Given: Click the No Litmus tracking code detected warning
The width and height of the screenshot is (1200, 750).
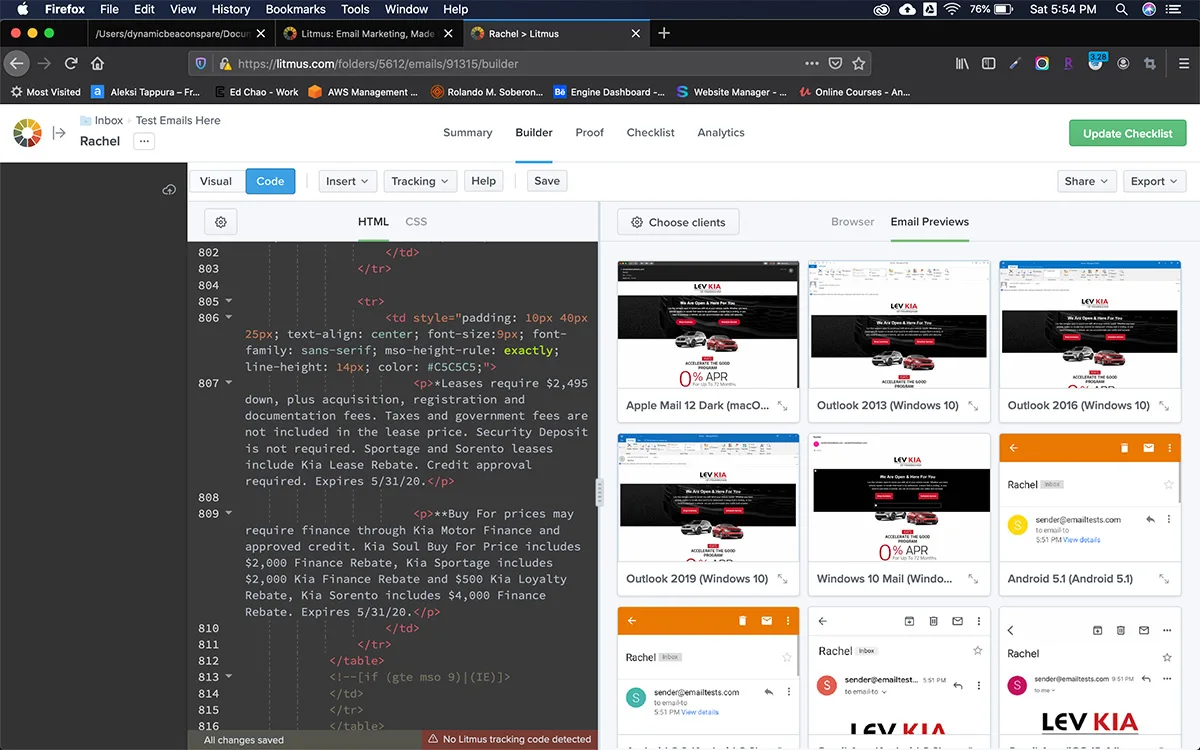Looking at the screenshot, I should (510, 740).
